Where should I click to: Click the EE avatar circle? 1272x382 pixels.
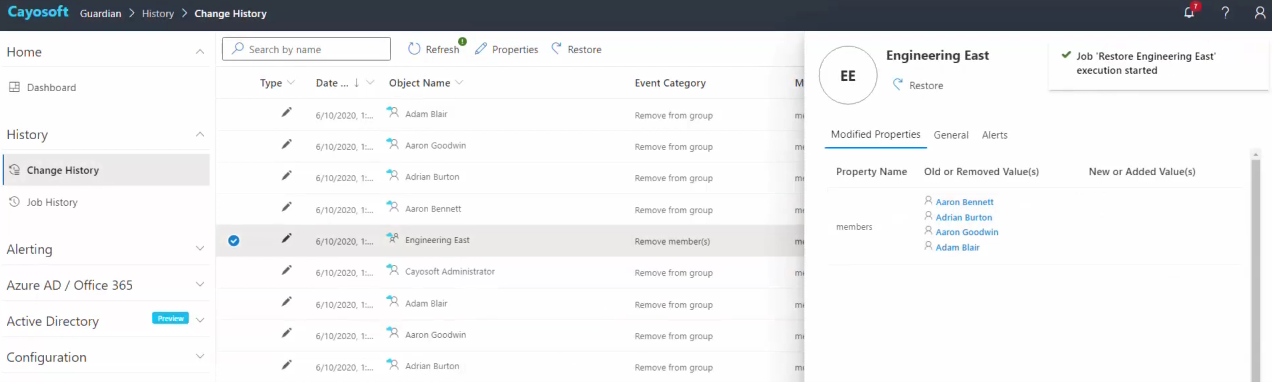click(x=847, y=75)
